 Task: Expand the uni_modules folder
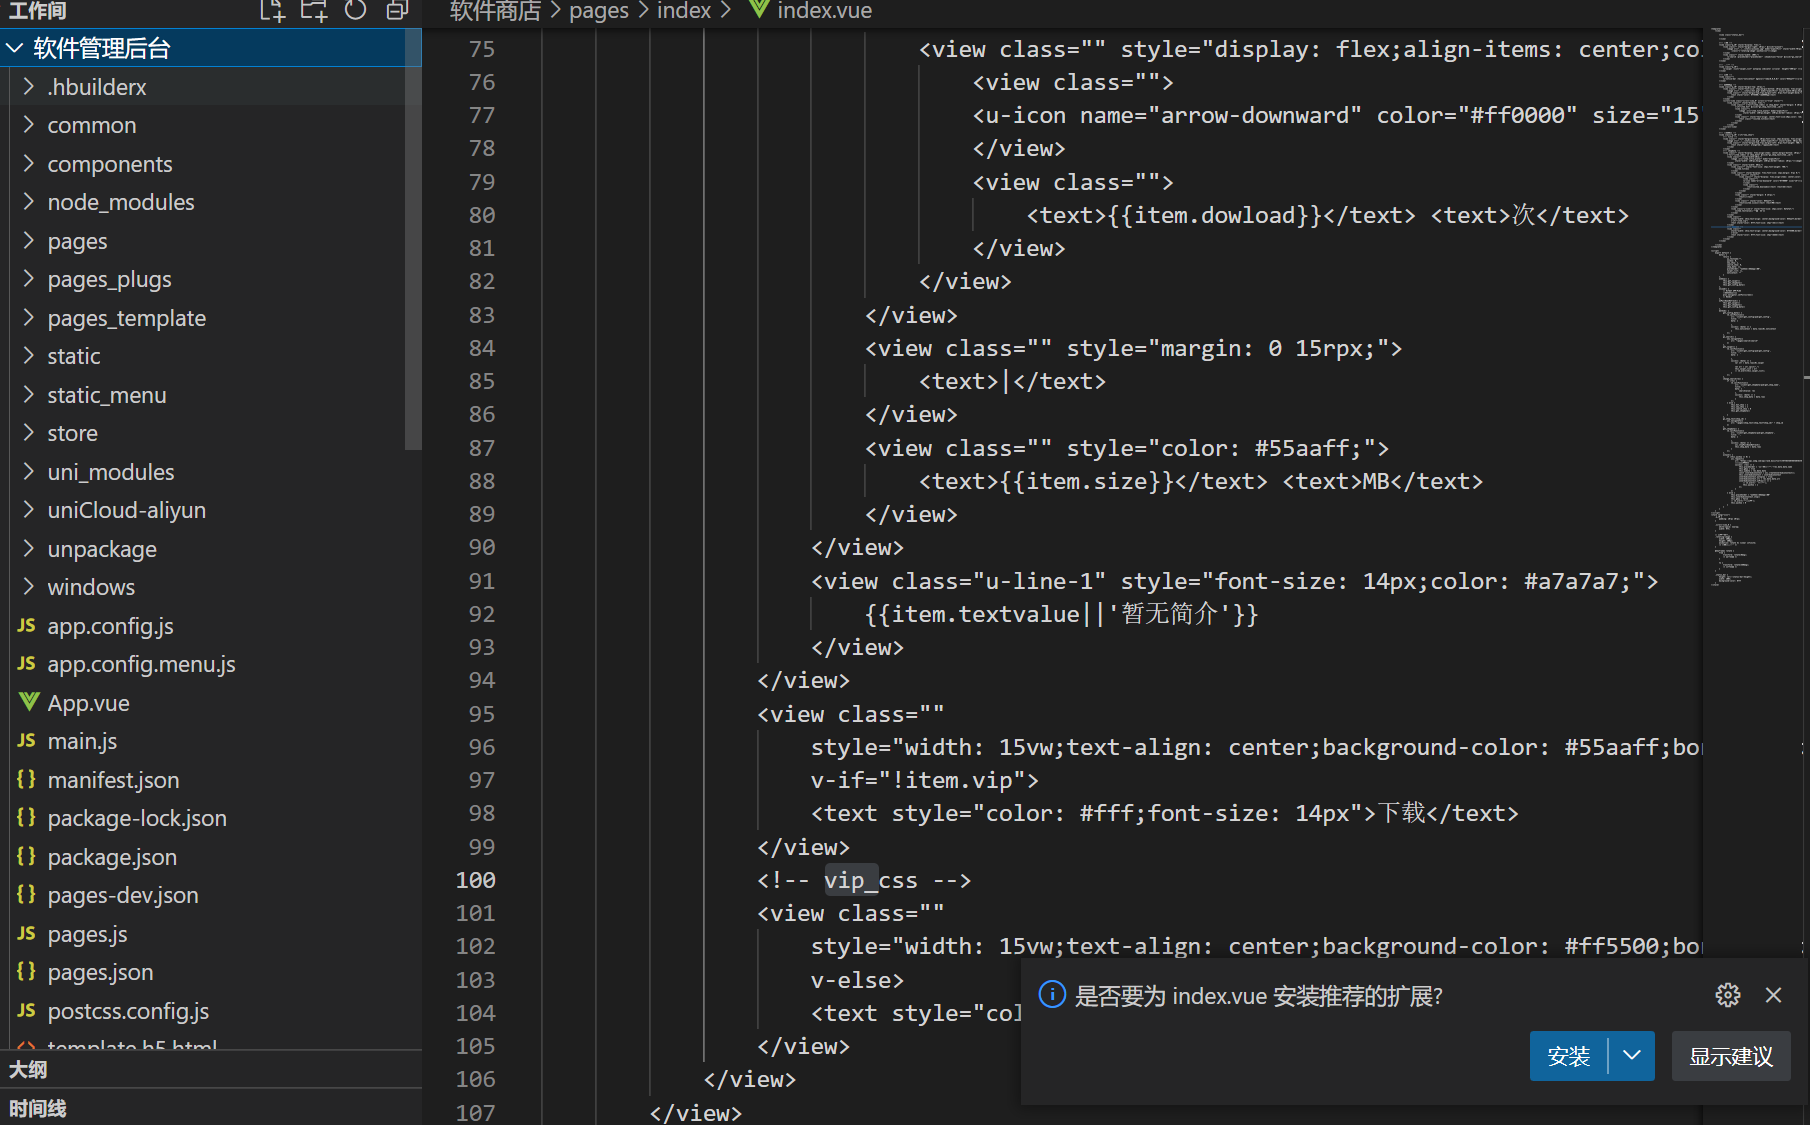point(28,472)
